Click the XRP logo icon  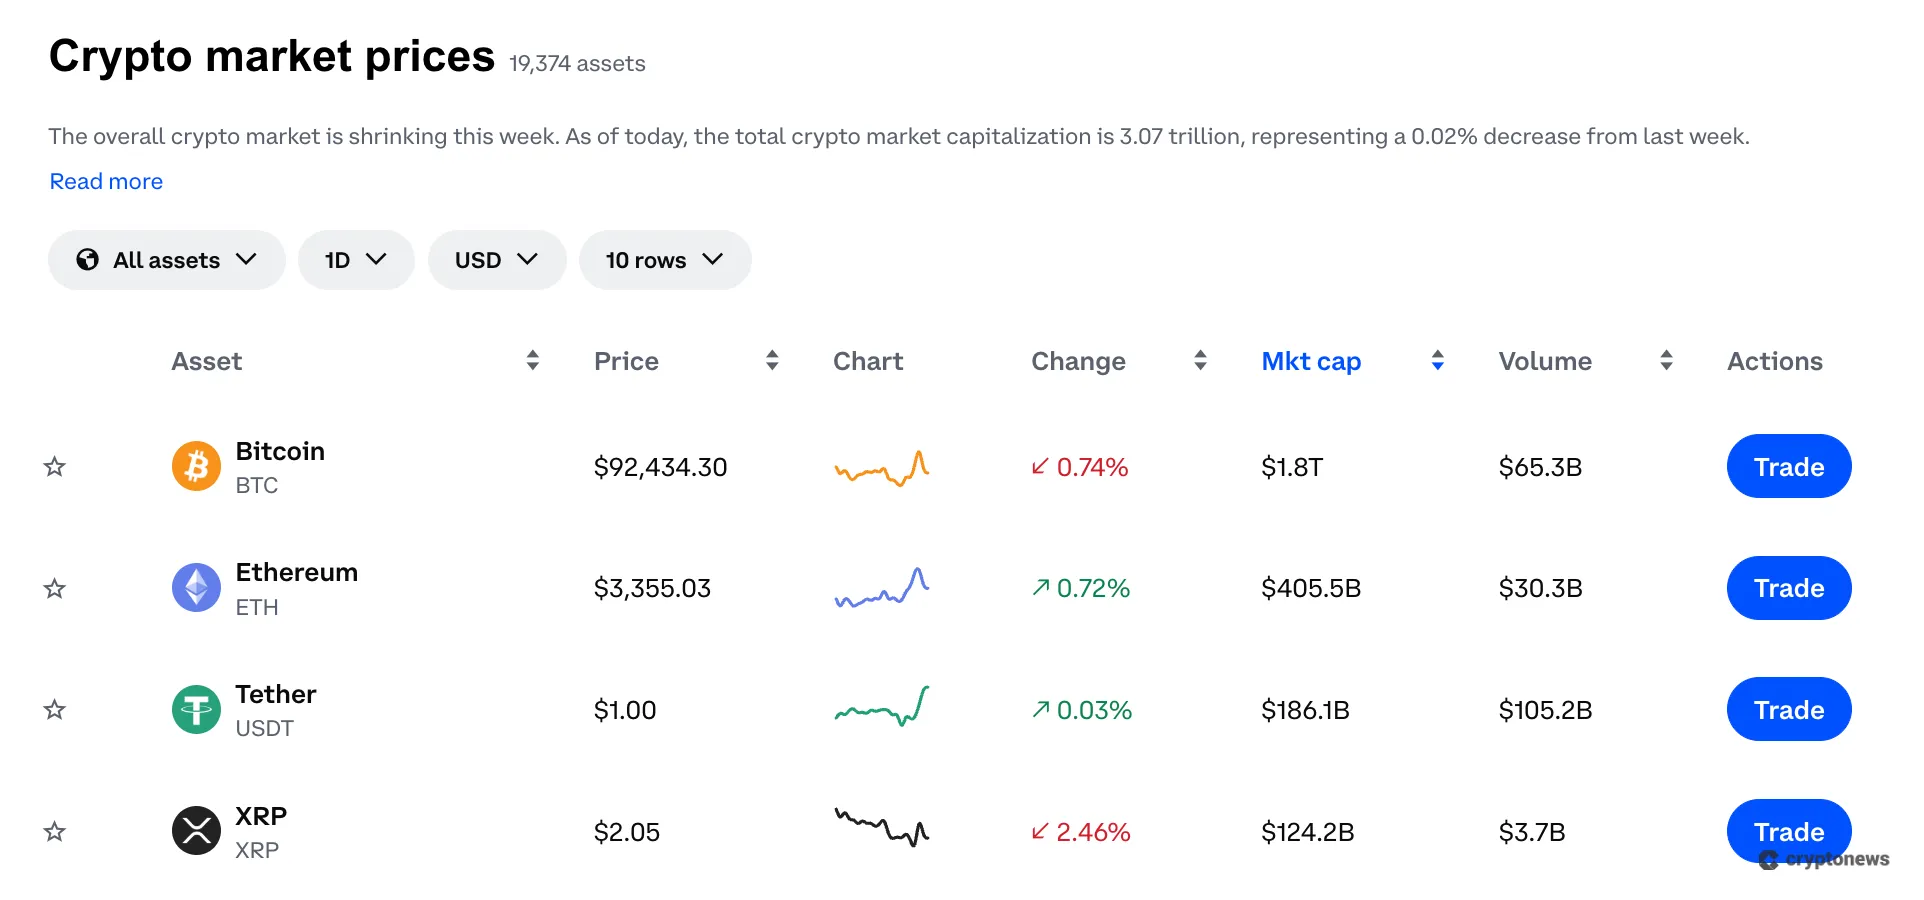point(196,831)
